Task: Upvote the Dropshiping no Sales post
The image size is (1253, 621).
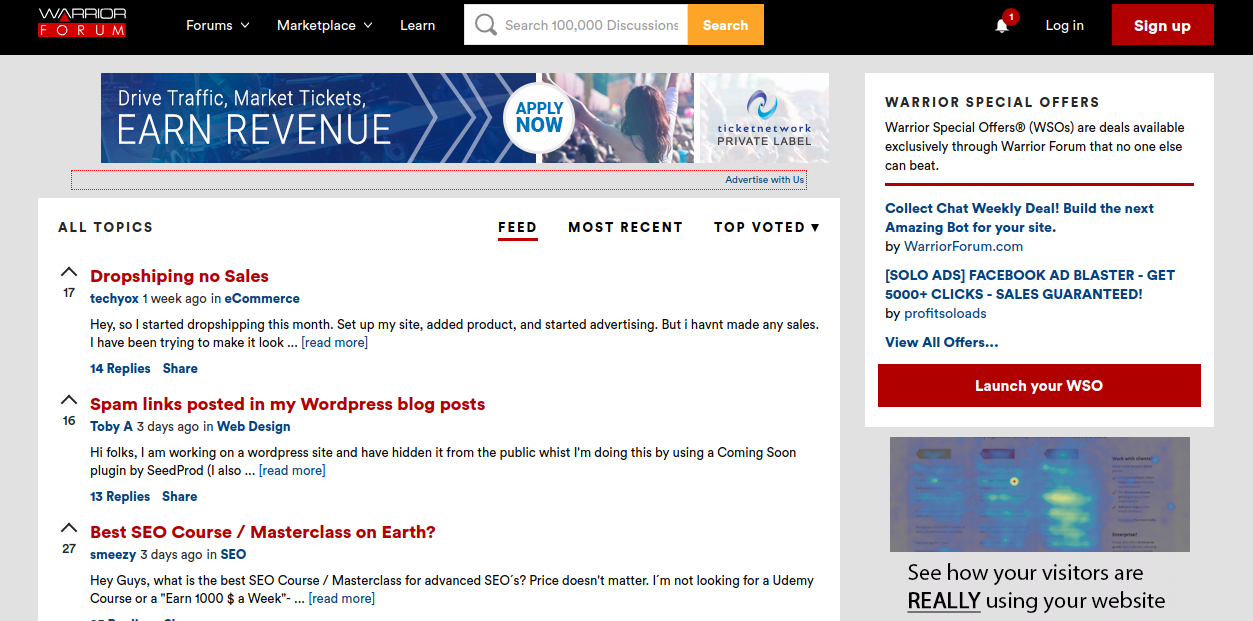Action: coord(69,272)
